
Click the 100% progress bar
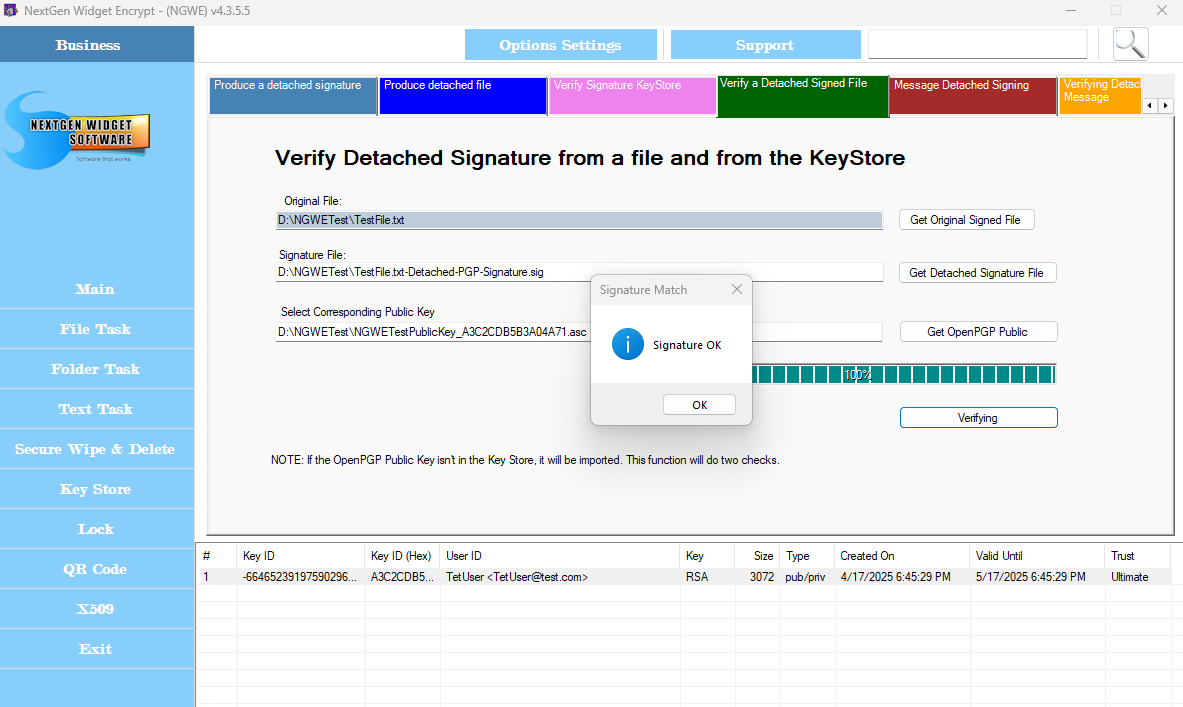coord(903,374)
